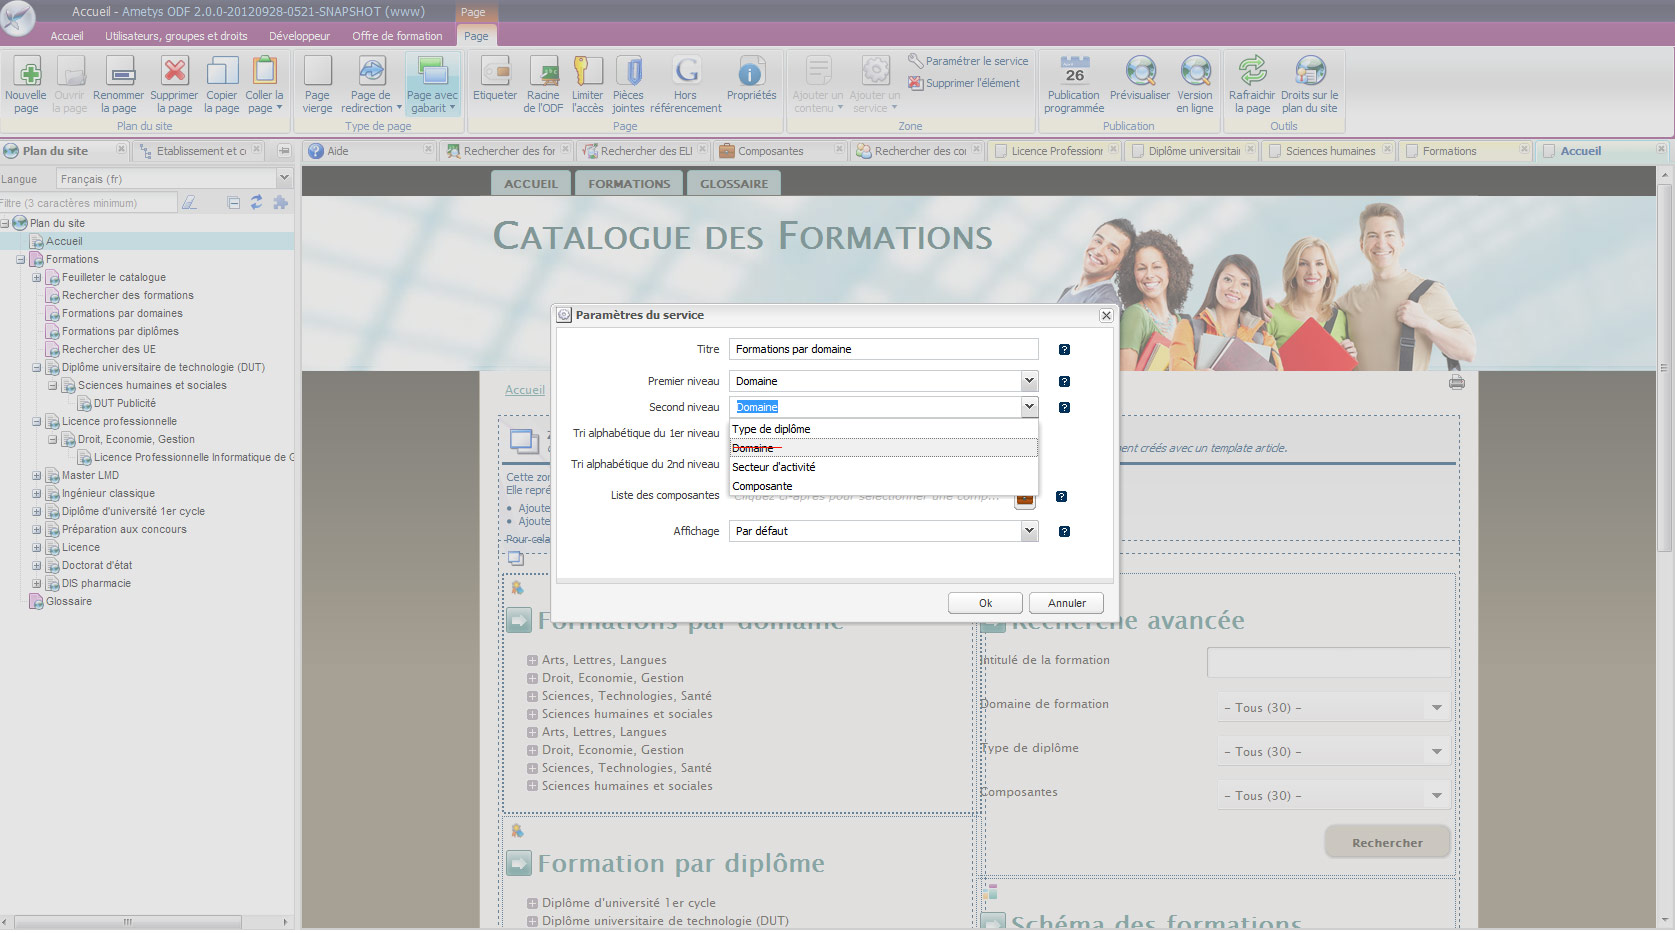Open the Développeur ribbon tab
The height and width of the screenshot is (933, 1677).
click(x=299, y=36)
